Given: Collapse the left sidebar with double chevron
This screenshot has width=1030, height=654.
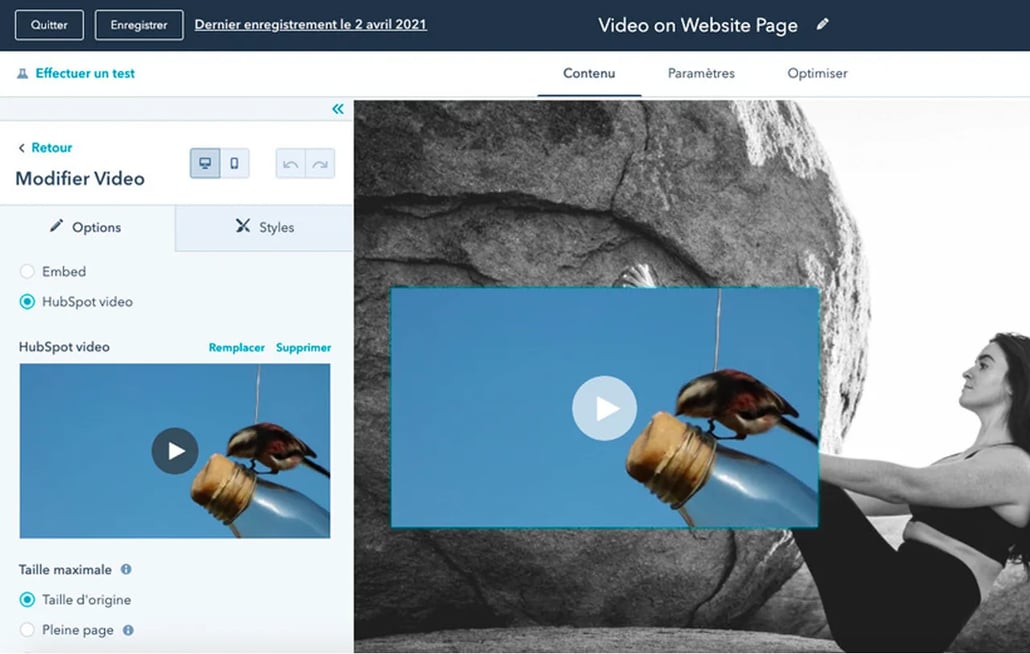Looking at the screenshot, I should 338,109.
